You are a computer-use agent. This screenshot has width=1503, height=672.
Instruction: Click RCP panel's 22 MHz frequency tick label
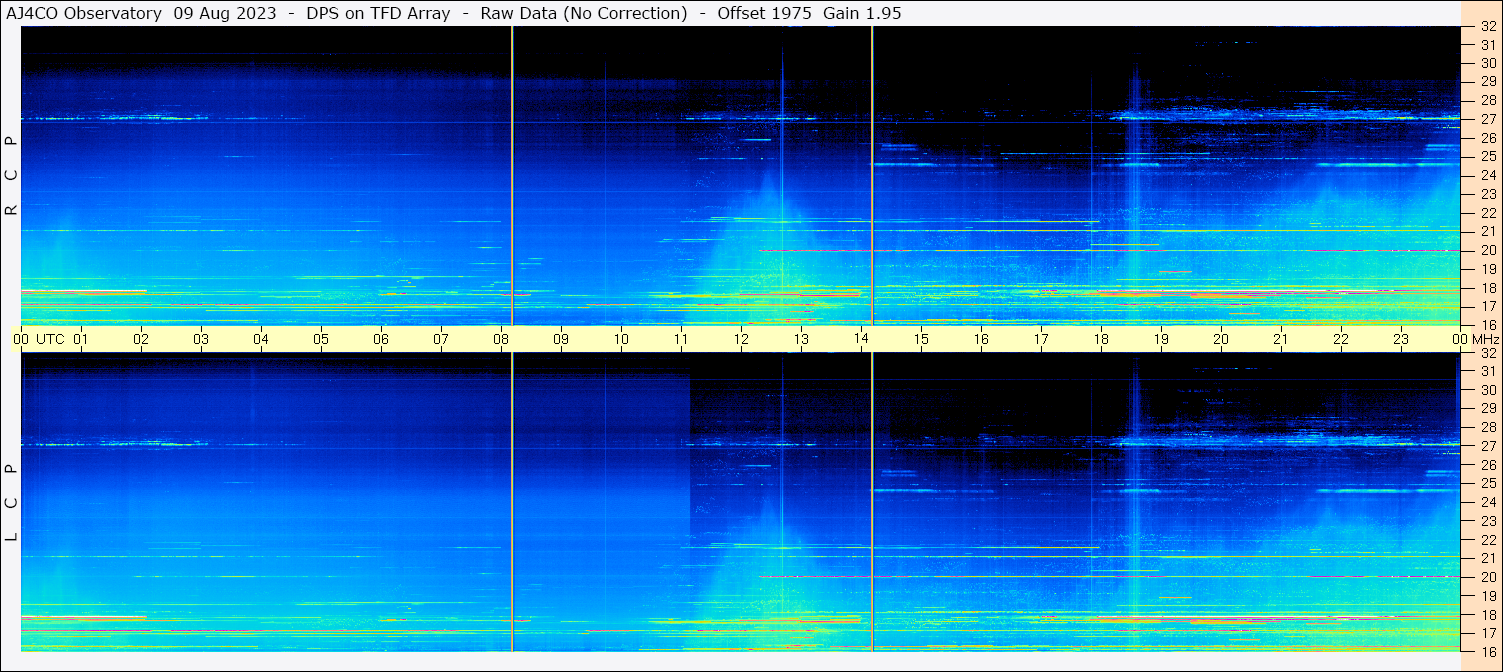[1488, 213]
